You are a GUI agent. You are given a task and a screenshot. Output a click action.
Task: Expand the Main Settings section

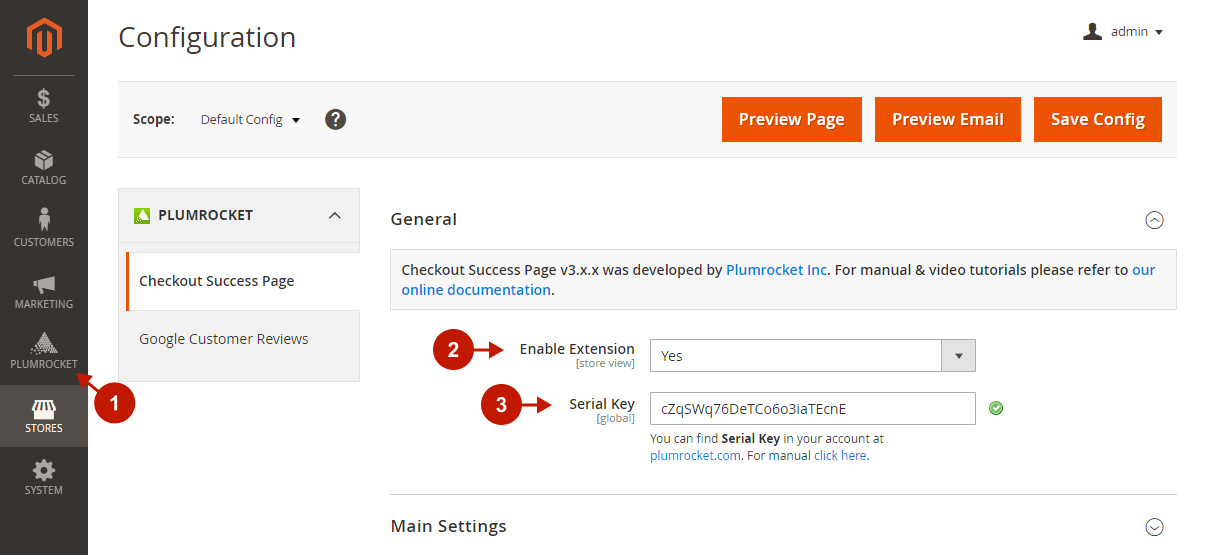pyautogui.click(x=1154, y=527)
